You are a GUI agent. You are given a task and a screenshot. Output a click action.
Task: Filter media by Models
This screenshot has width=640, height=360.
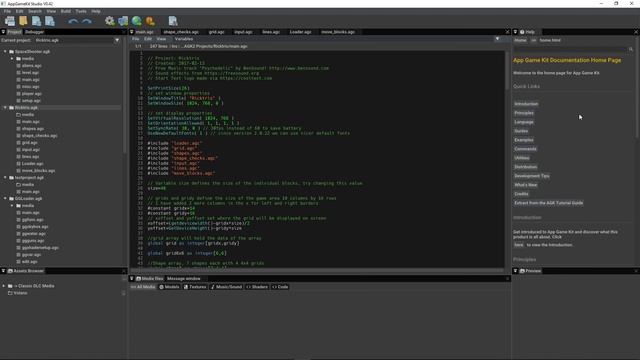[x=169, y=287]
